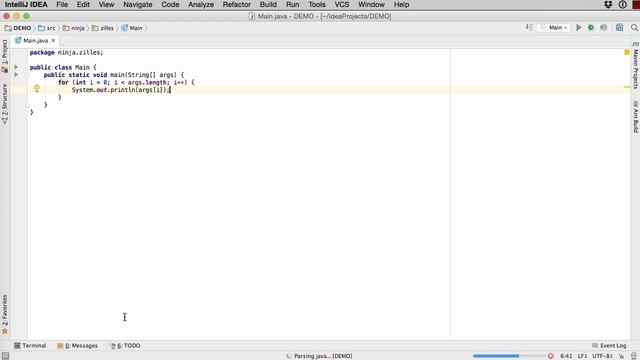The width and height of the screenshot is (640, 360).
Task: Open the Main run configuration dropdown
Action: point(555,27)
